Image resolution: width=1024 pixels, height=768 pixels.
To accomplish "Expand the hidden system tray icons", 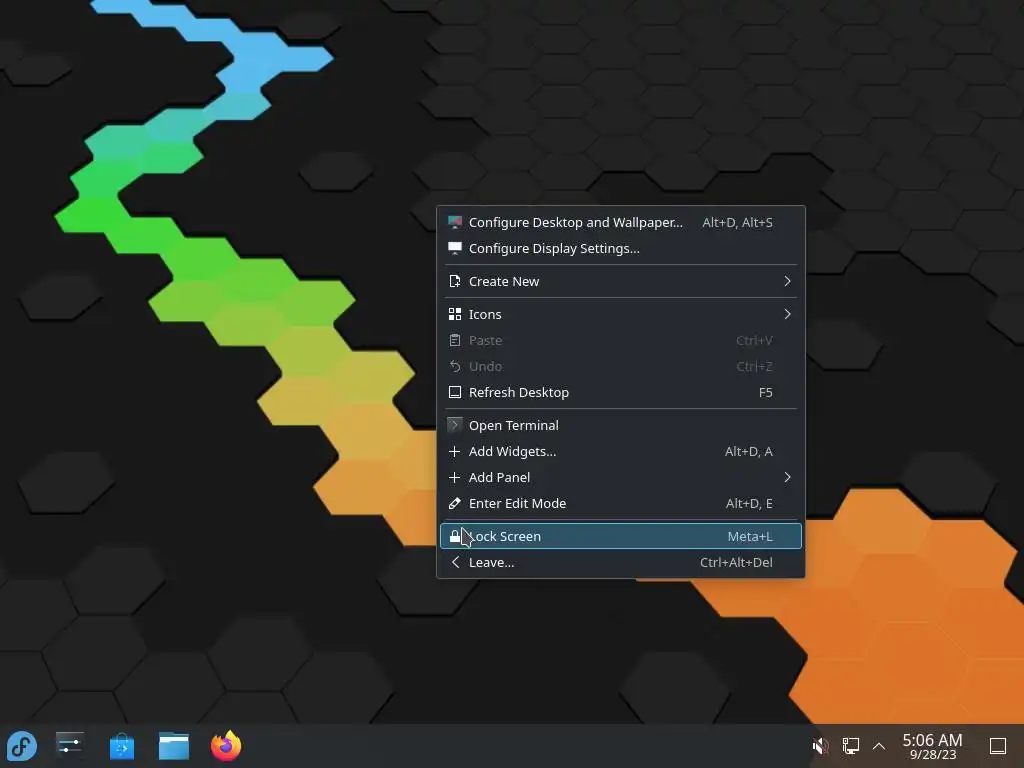I will [879, 746].
